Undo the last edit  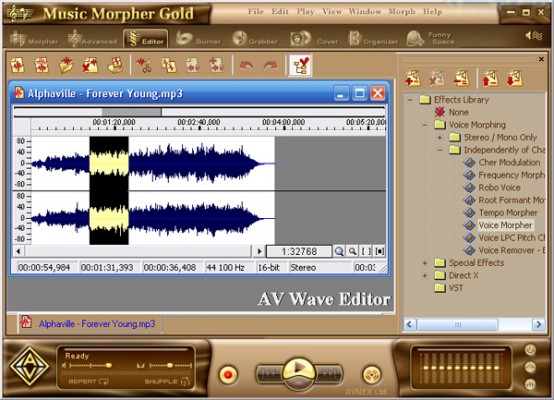tap(246, 65)
